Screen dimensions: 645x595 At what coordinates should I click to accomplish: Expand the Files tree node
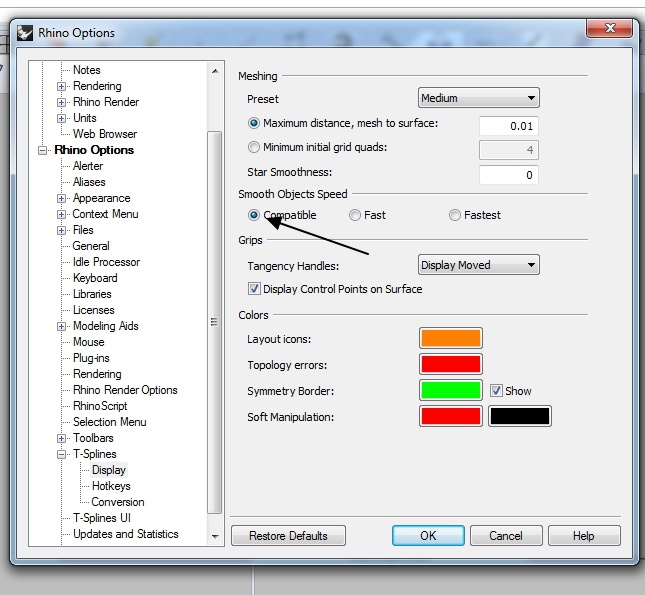pos(61,230)
